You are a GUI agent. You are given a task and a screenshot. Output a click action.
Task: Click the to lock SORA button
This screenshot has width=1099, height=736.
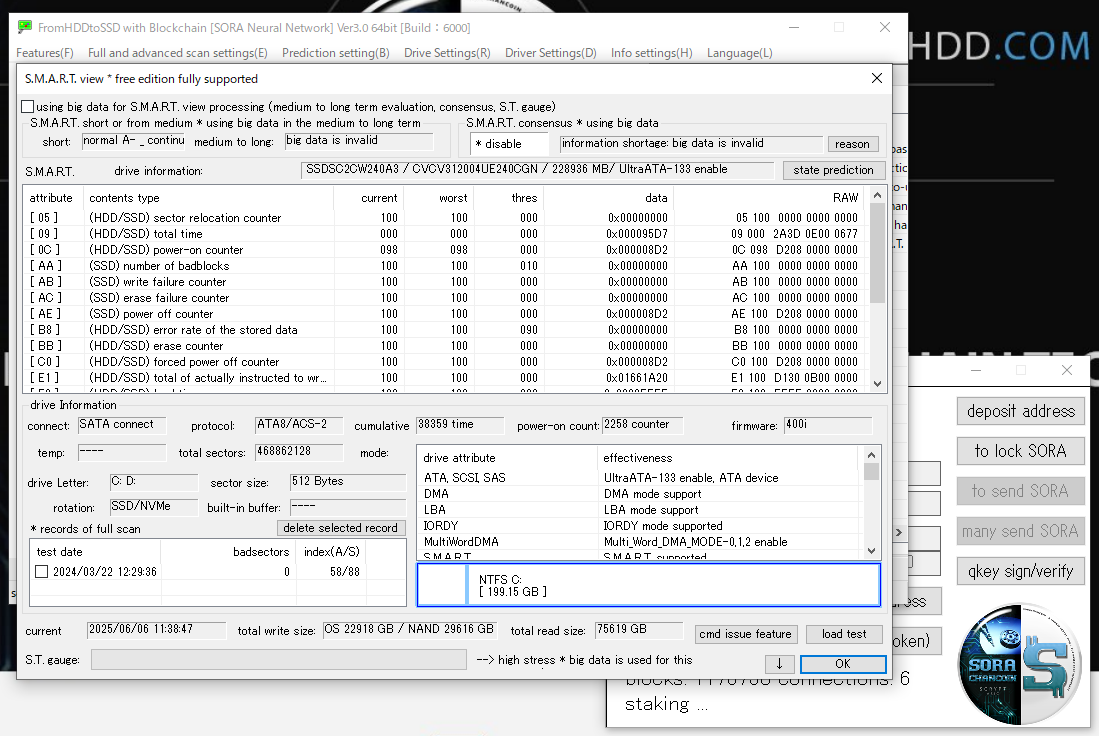[1021, 451]
